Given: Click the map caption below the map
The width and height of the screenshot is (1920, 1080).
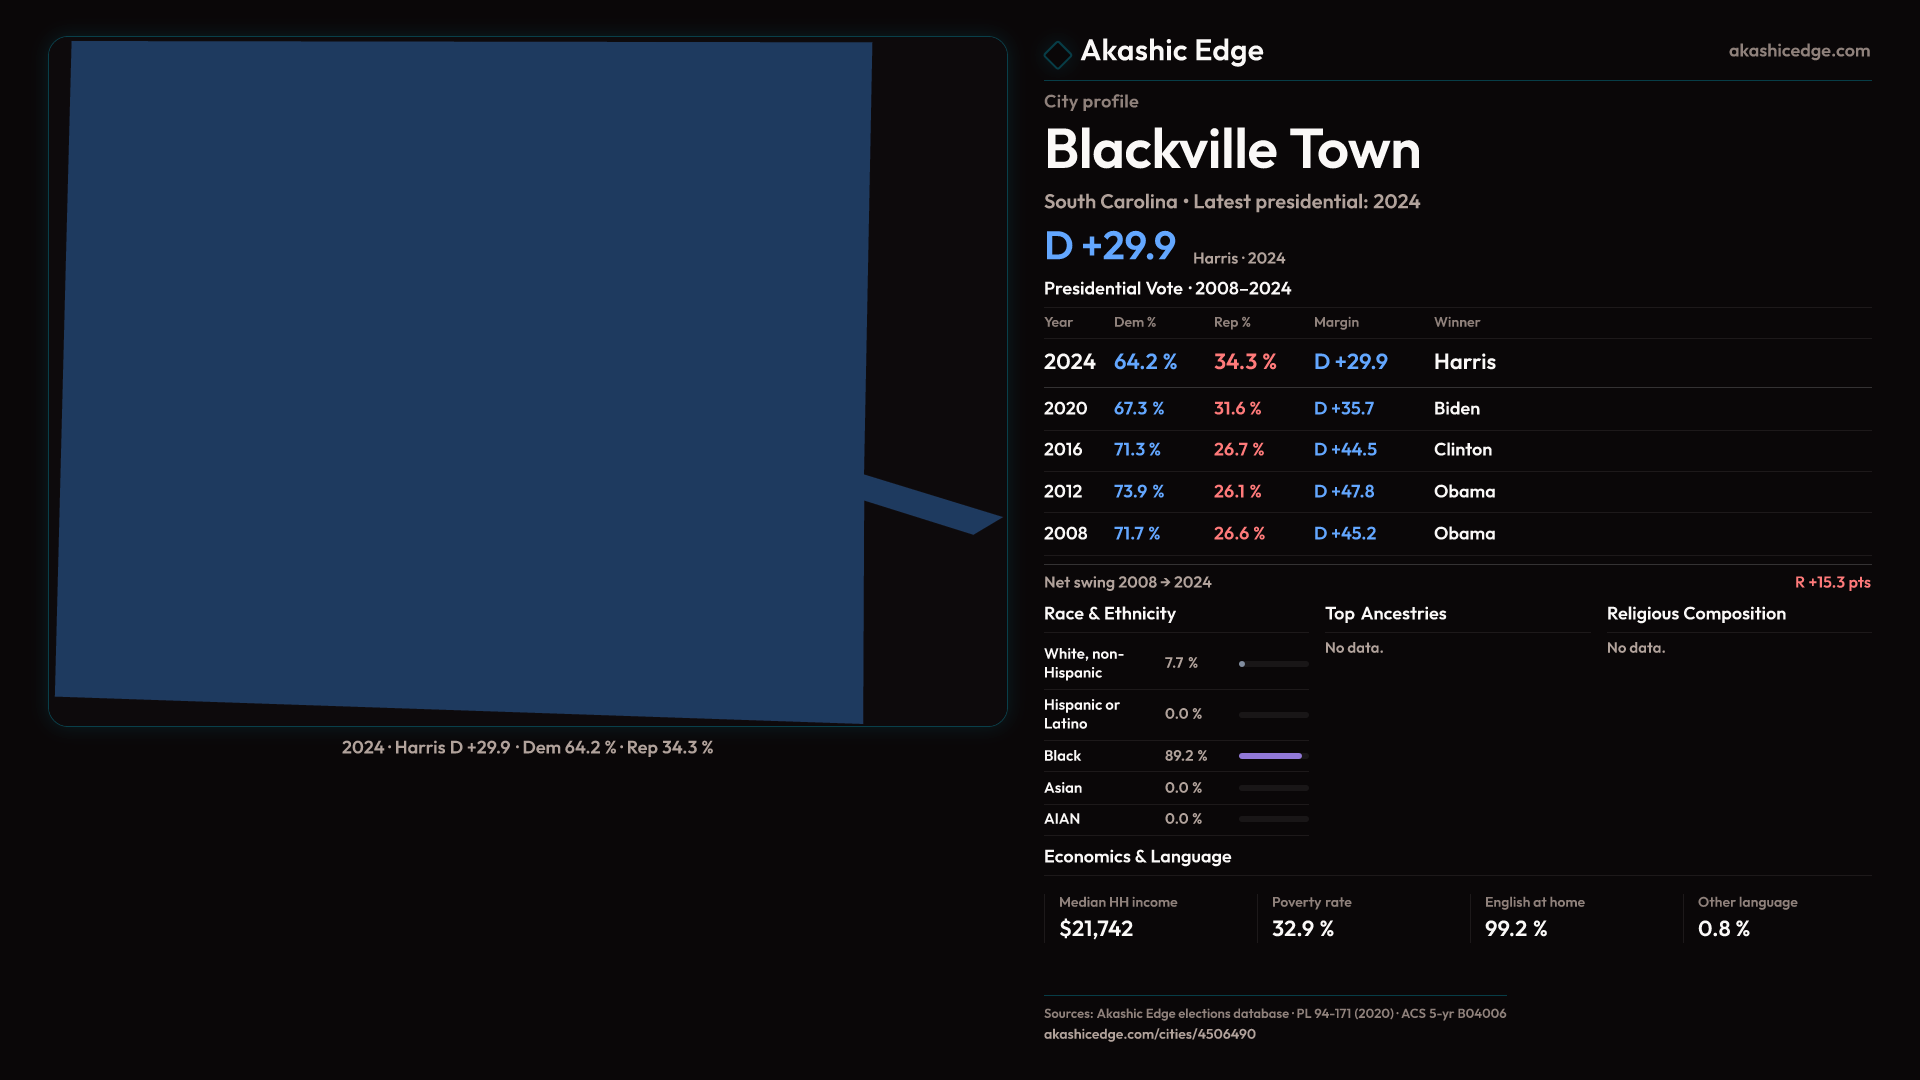Looking at the screenshot, I should pyautogui.click(x=527, y=748).
